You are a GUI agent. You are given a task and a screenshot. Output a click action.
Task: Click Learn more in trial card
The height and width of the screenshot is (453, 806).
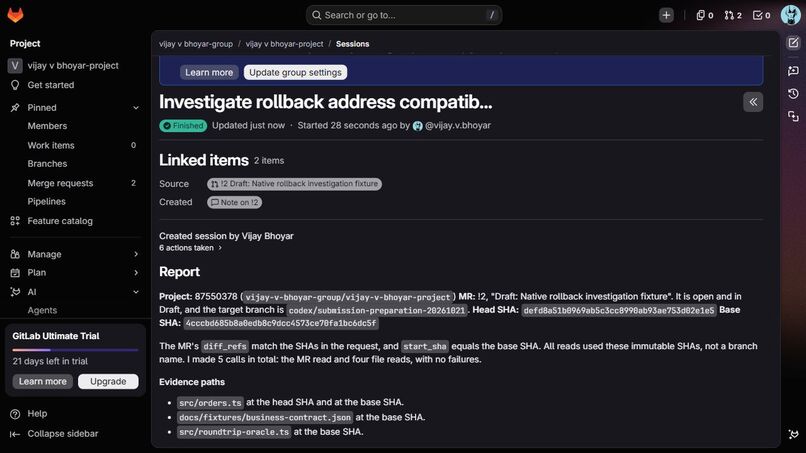coord(43,382)
